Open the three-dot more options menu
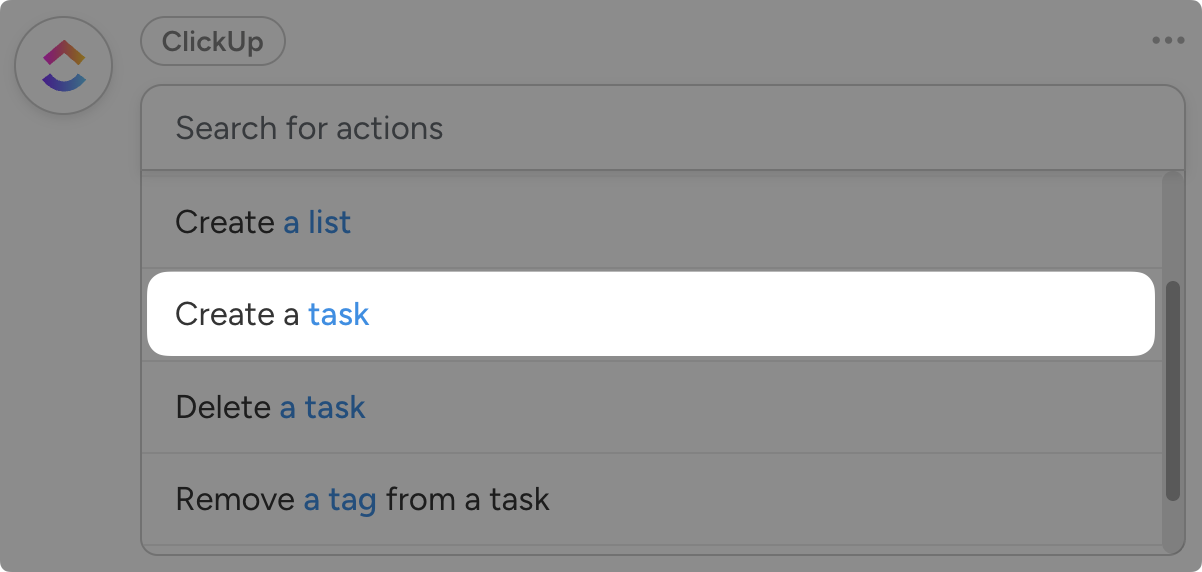Viewport: 1202px width, 572px height. pos(1167,41)
